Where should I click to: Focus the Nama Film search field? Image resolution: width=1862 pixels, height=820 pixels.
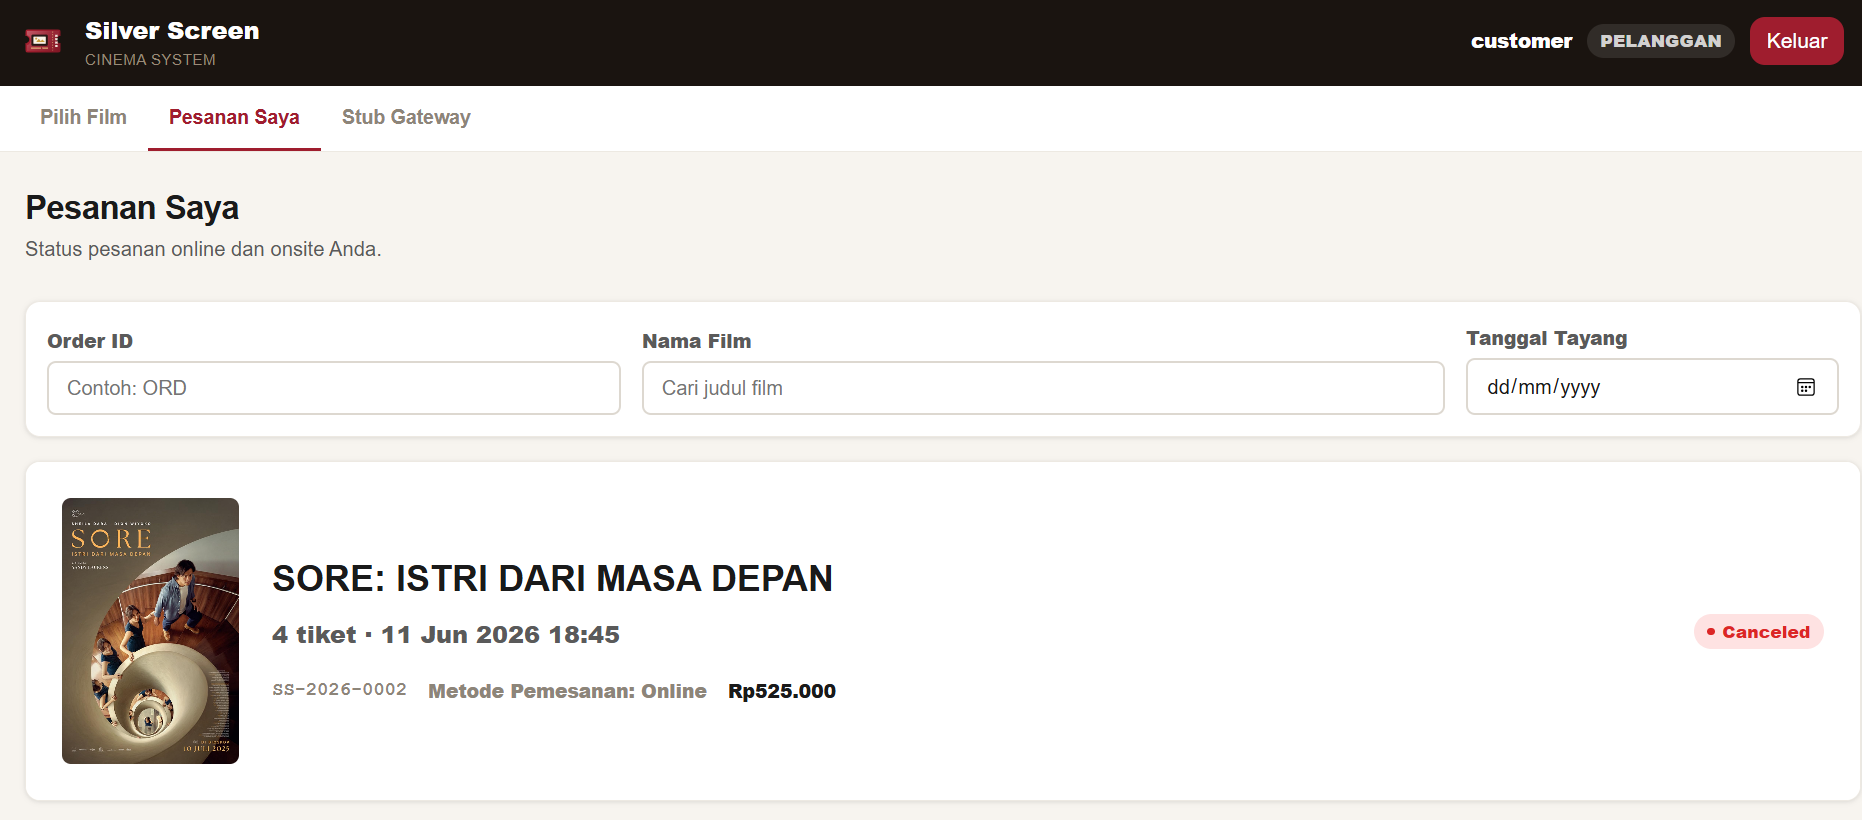click(x=1043, y=388)
